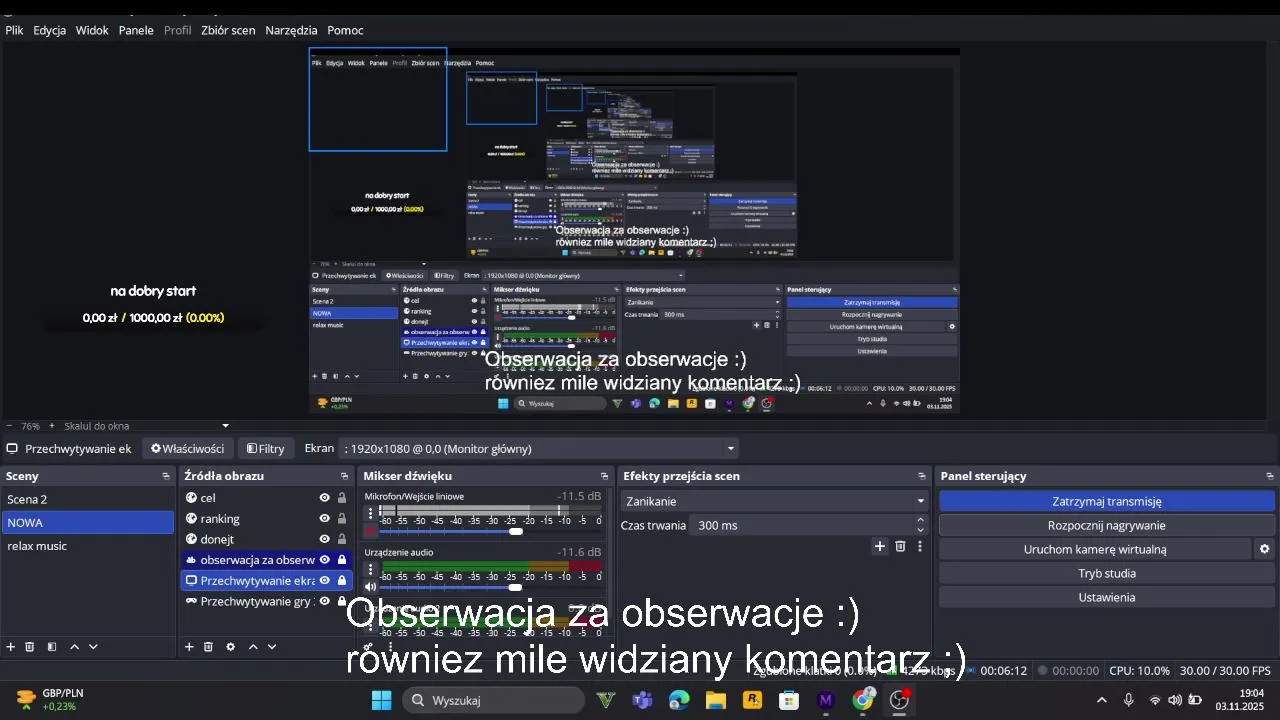Open the Edycja menu
Viewport: 1280px width, 720px height.
(49, 30)
